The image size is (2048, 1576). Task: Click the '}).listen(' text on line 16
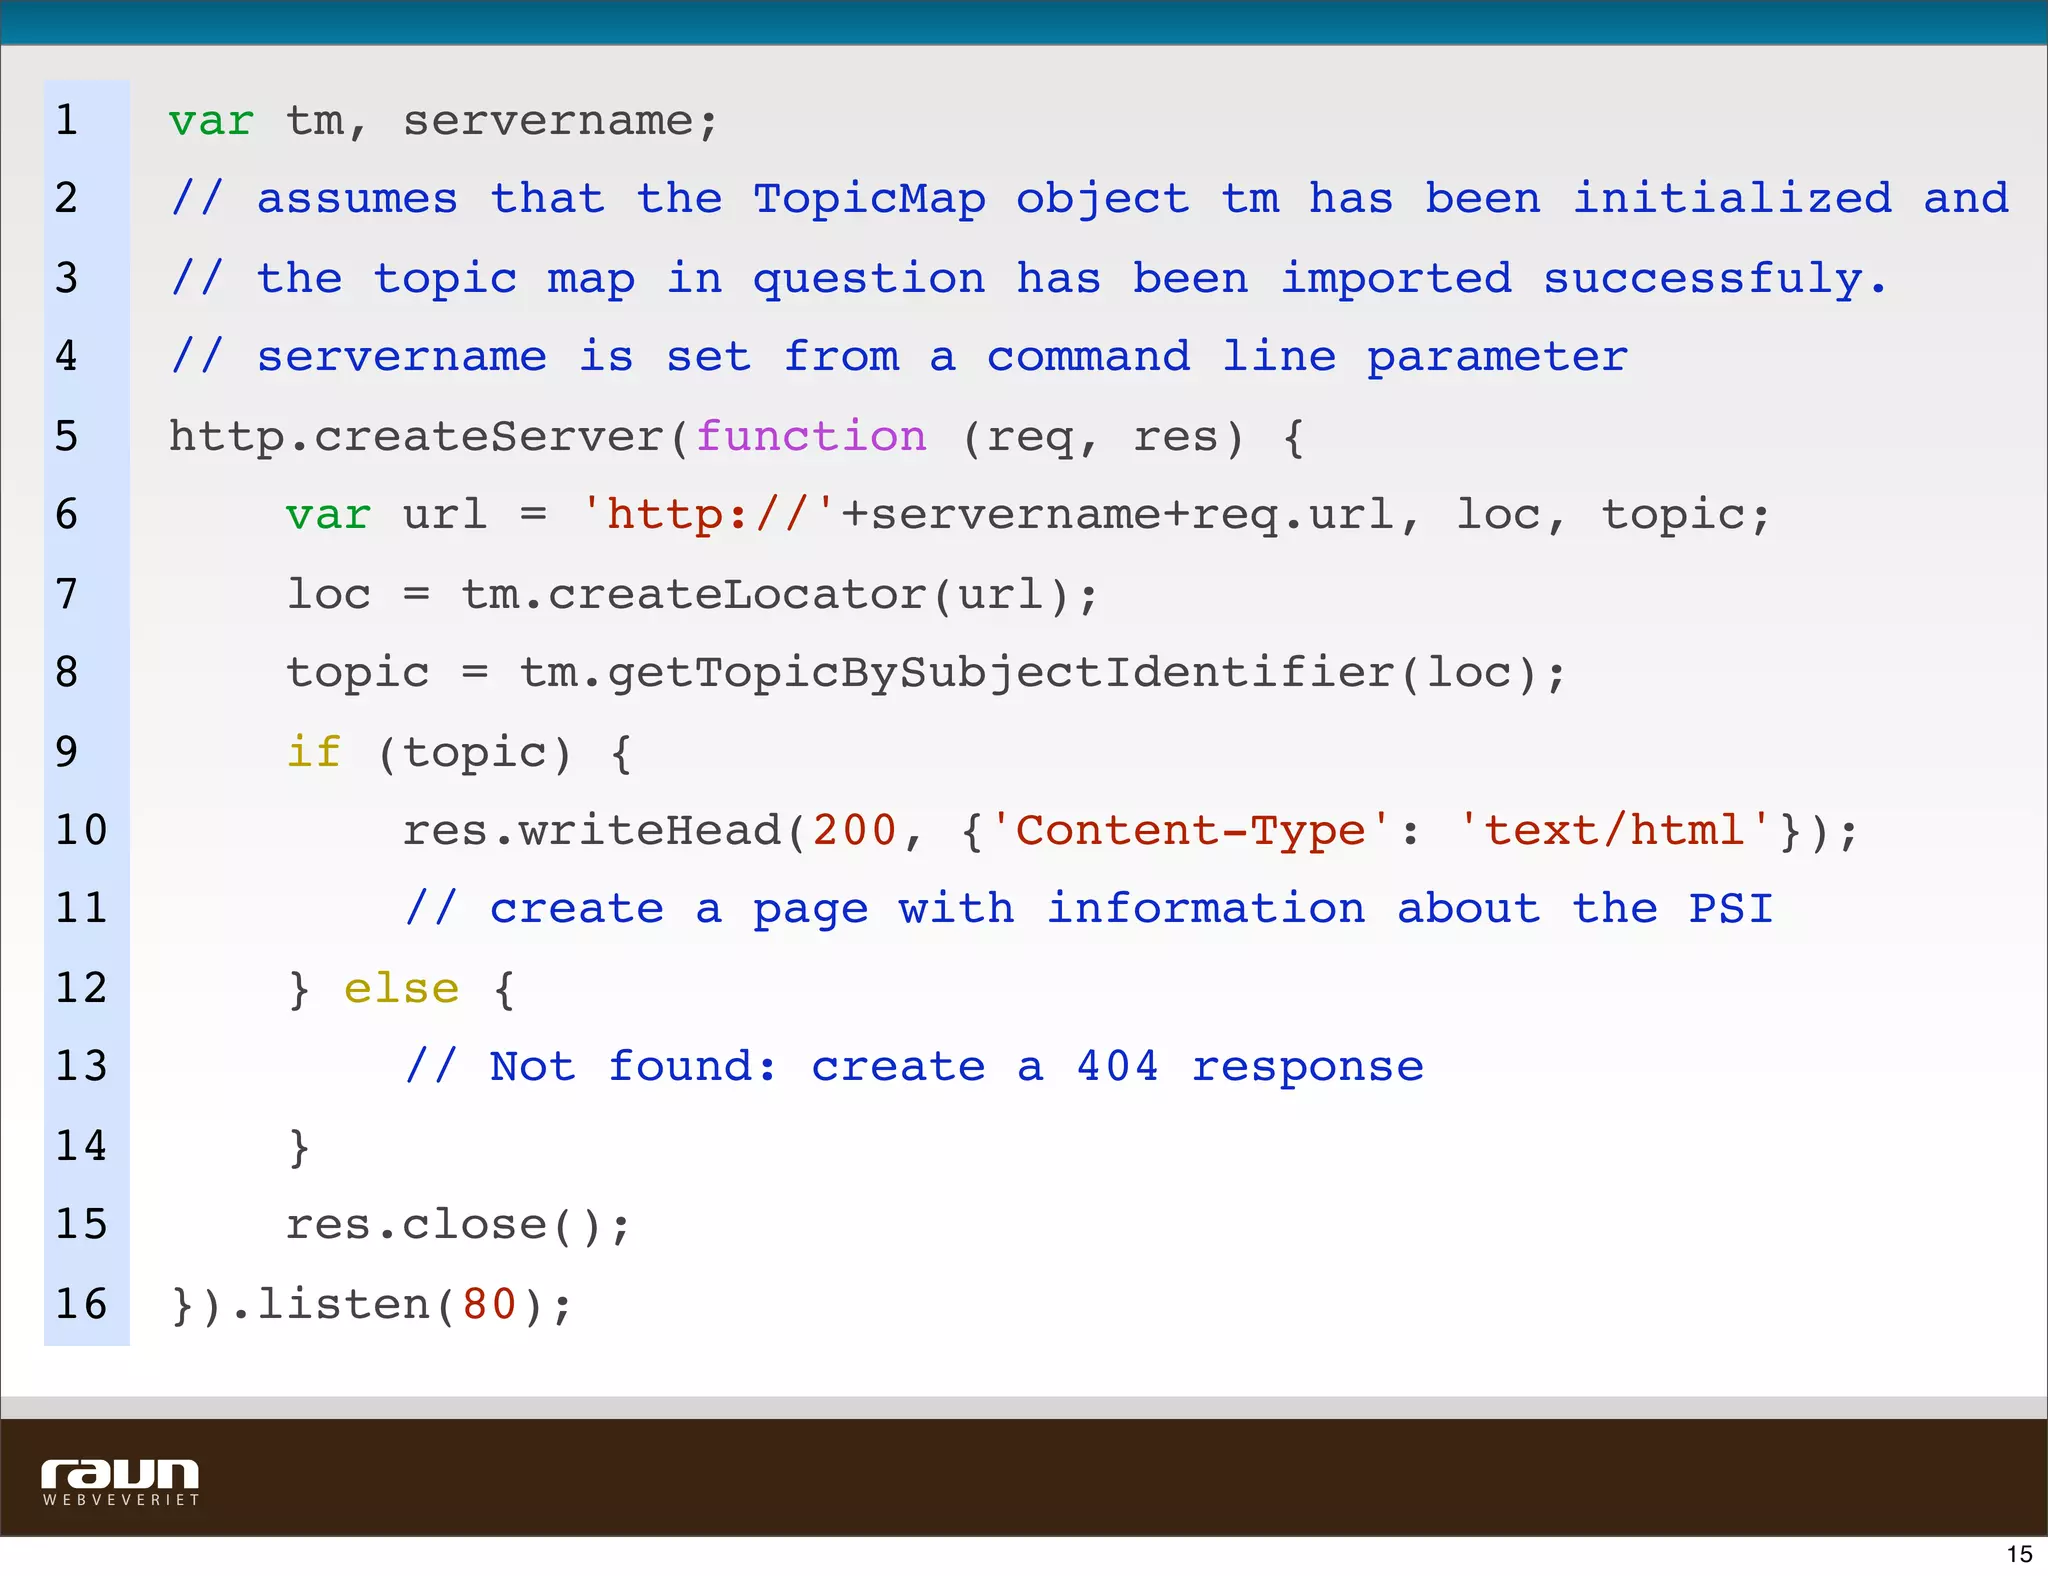tap(314, 1305)
